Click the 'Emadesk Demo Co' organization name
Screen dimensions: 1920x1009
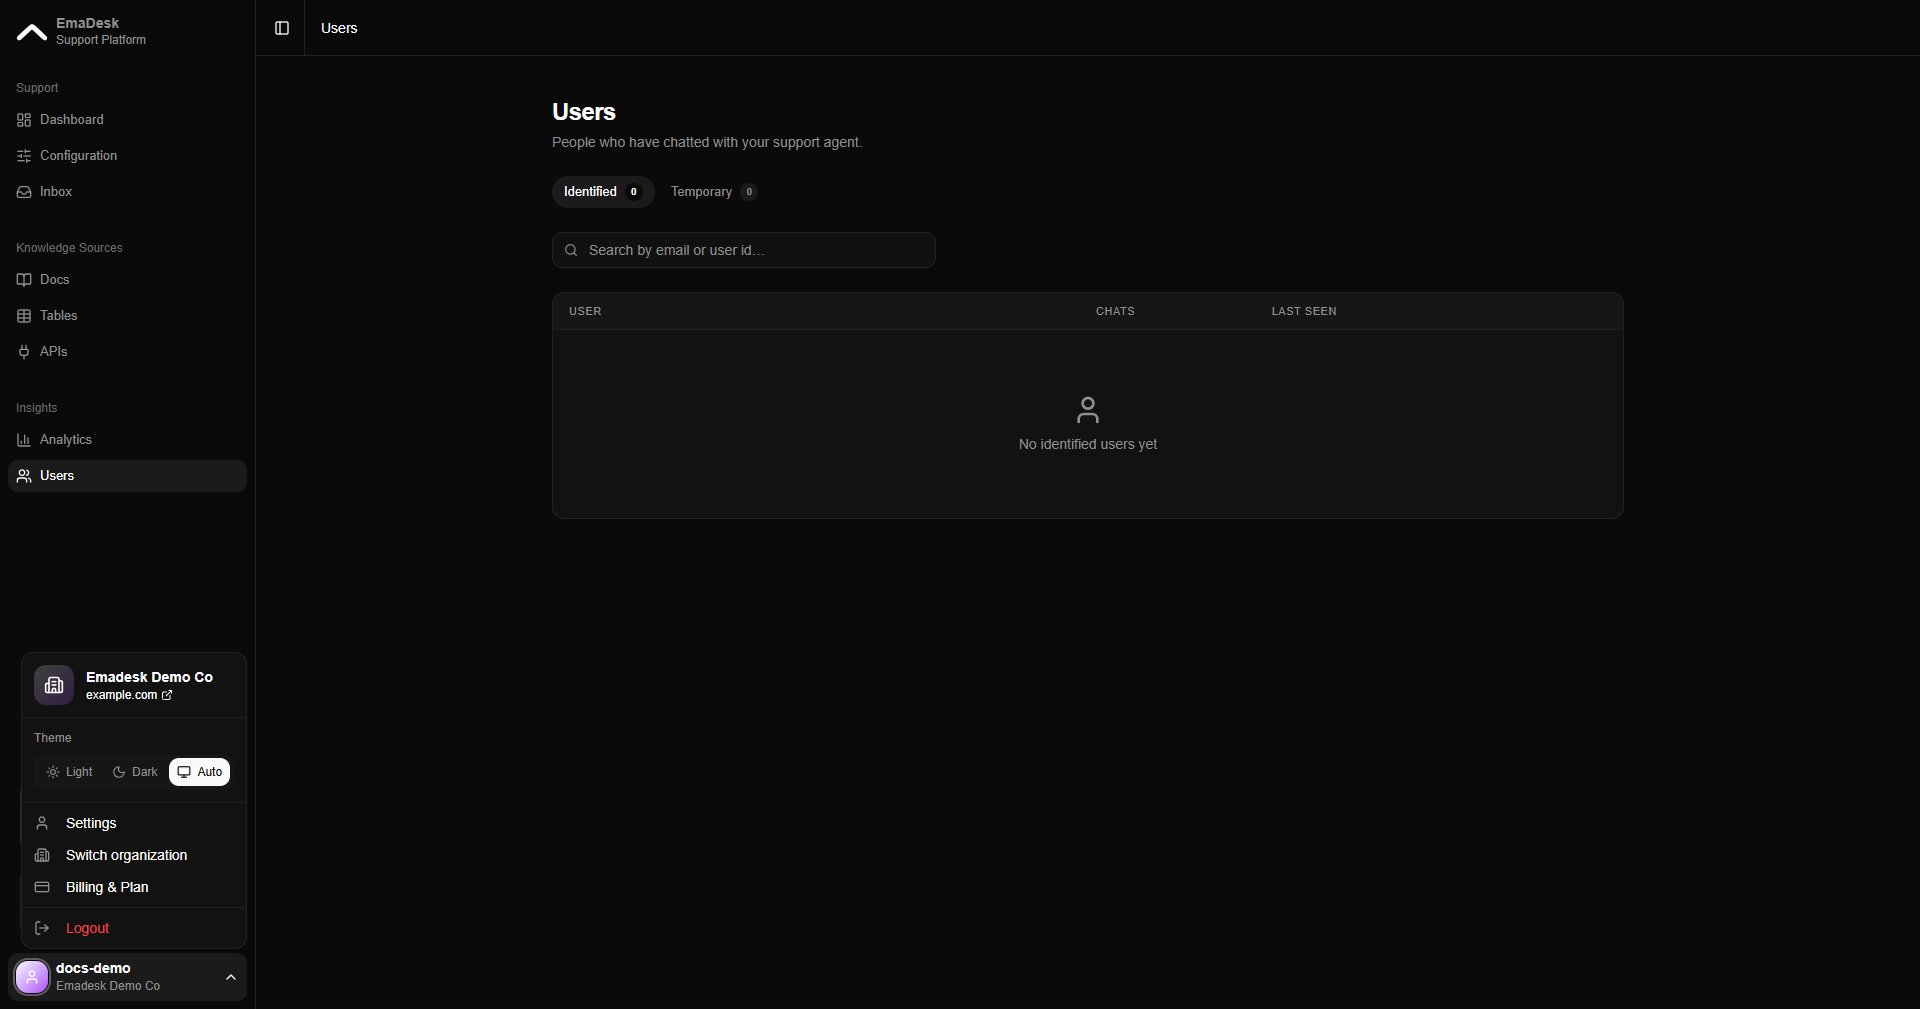[149, 677]
